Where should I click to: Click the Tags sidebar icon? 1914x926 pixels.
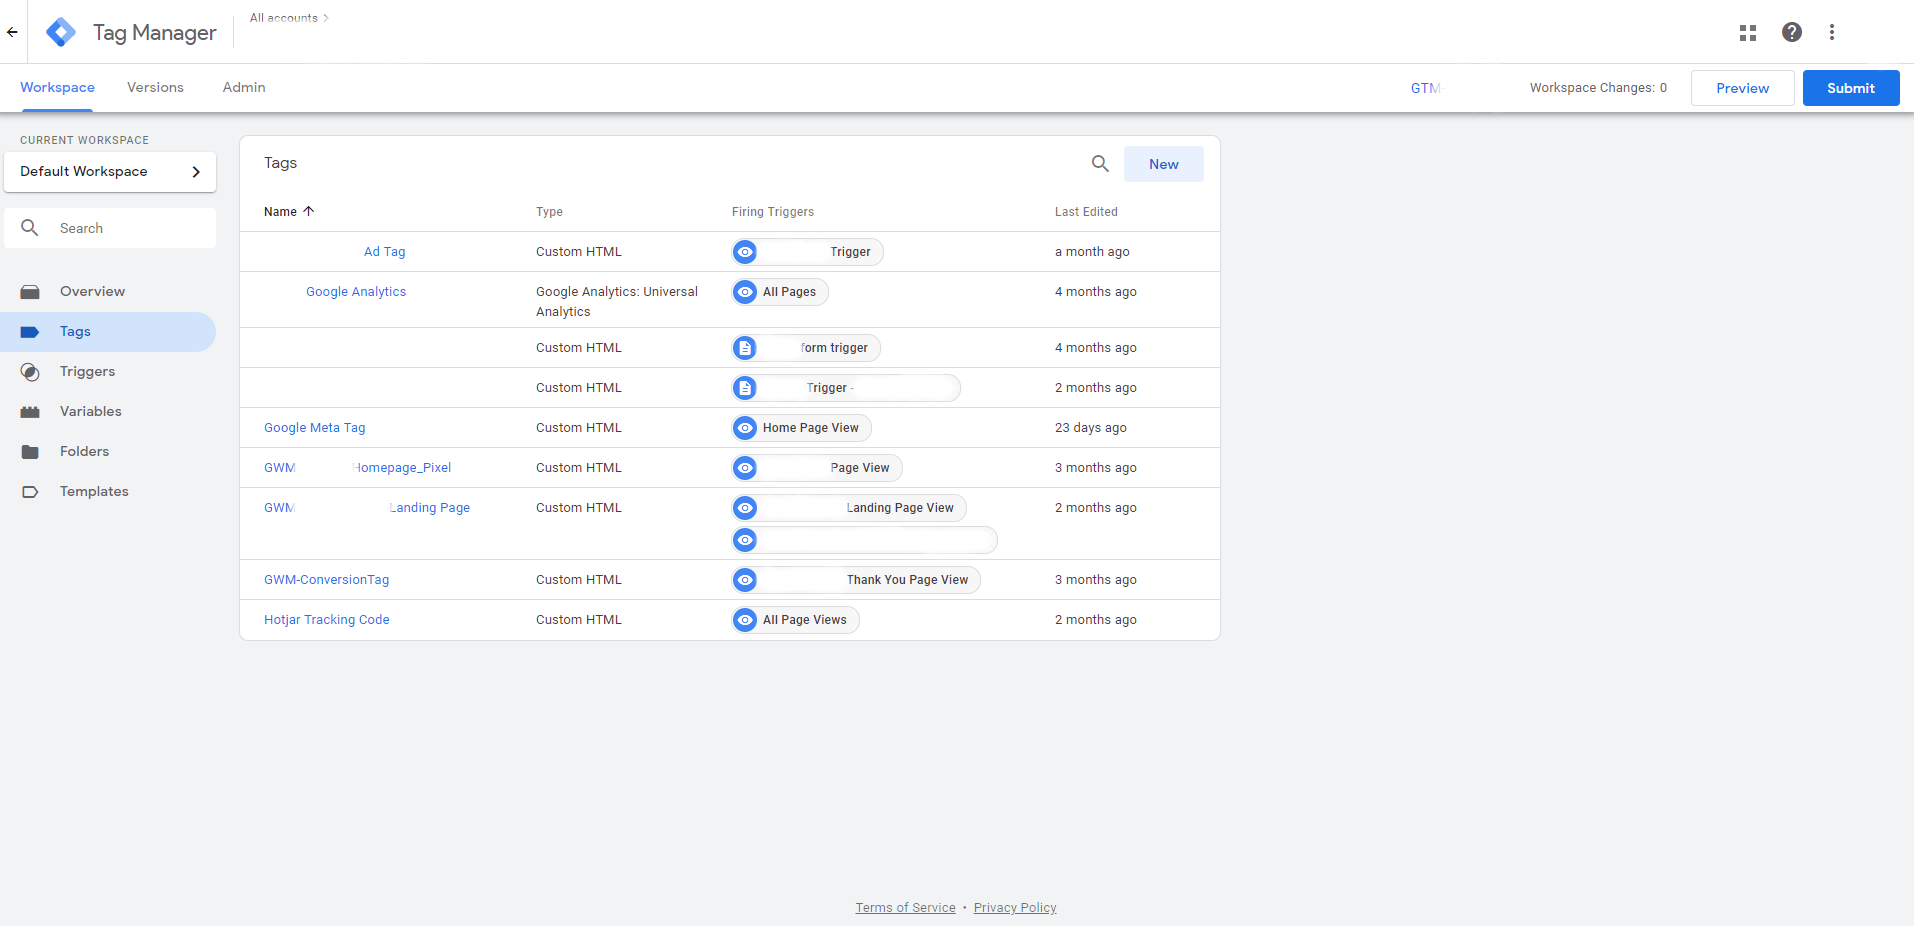(x=30, y=332)
